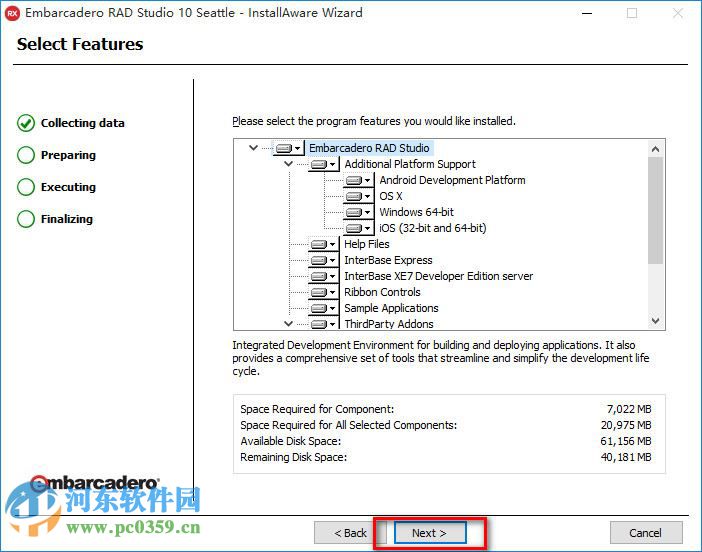The height and width of the screenshot is (552, 702).
Task: Click the Collecting data step checkmark
Action: coord(26,123)
